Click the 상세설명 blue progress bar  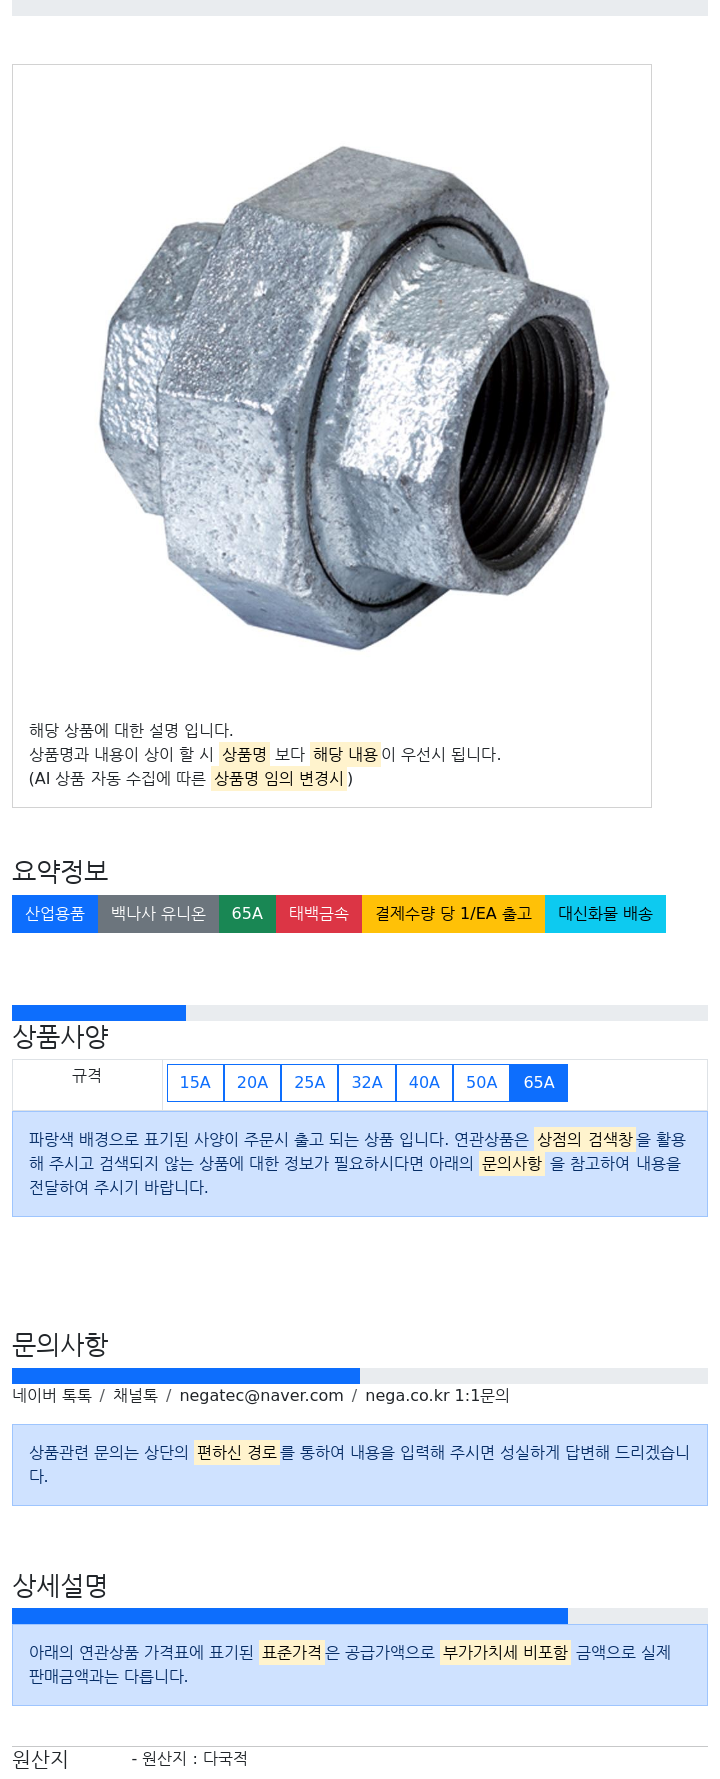290,1616
